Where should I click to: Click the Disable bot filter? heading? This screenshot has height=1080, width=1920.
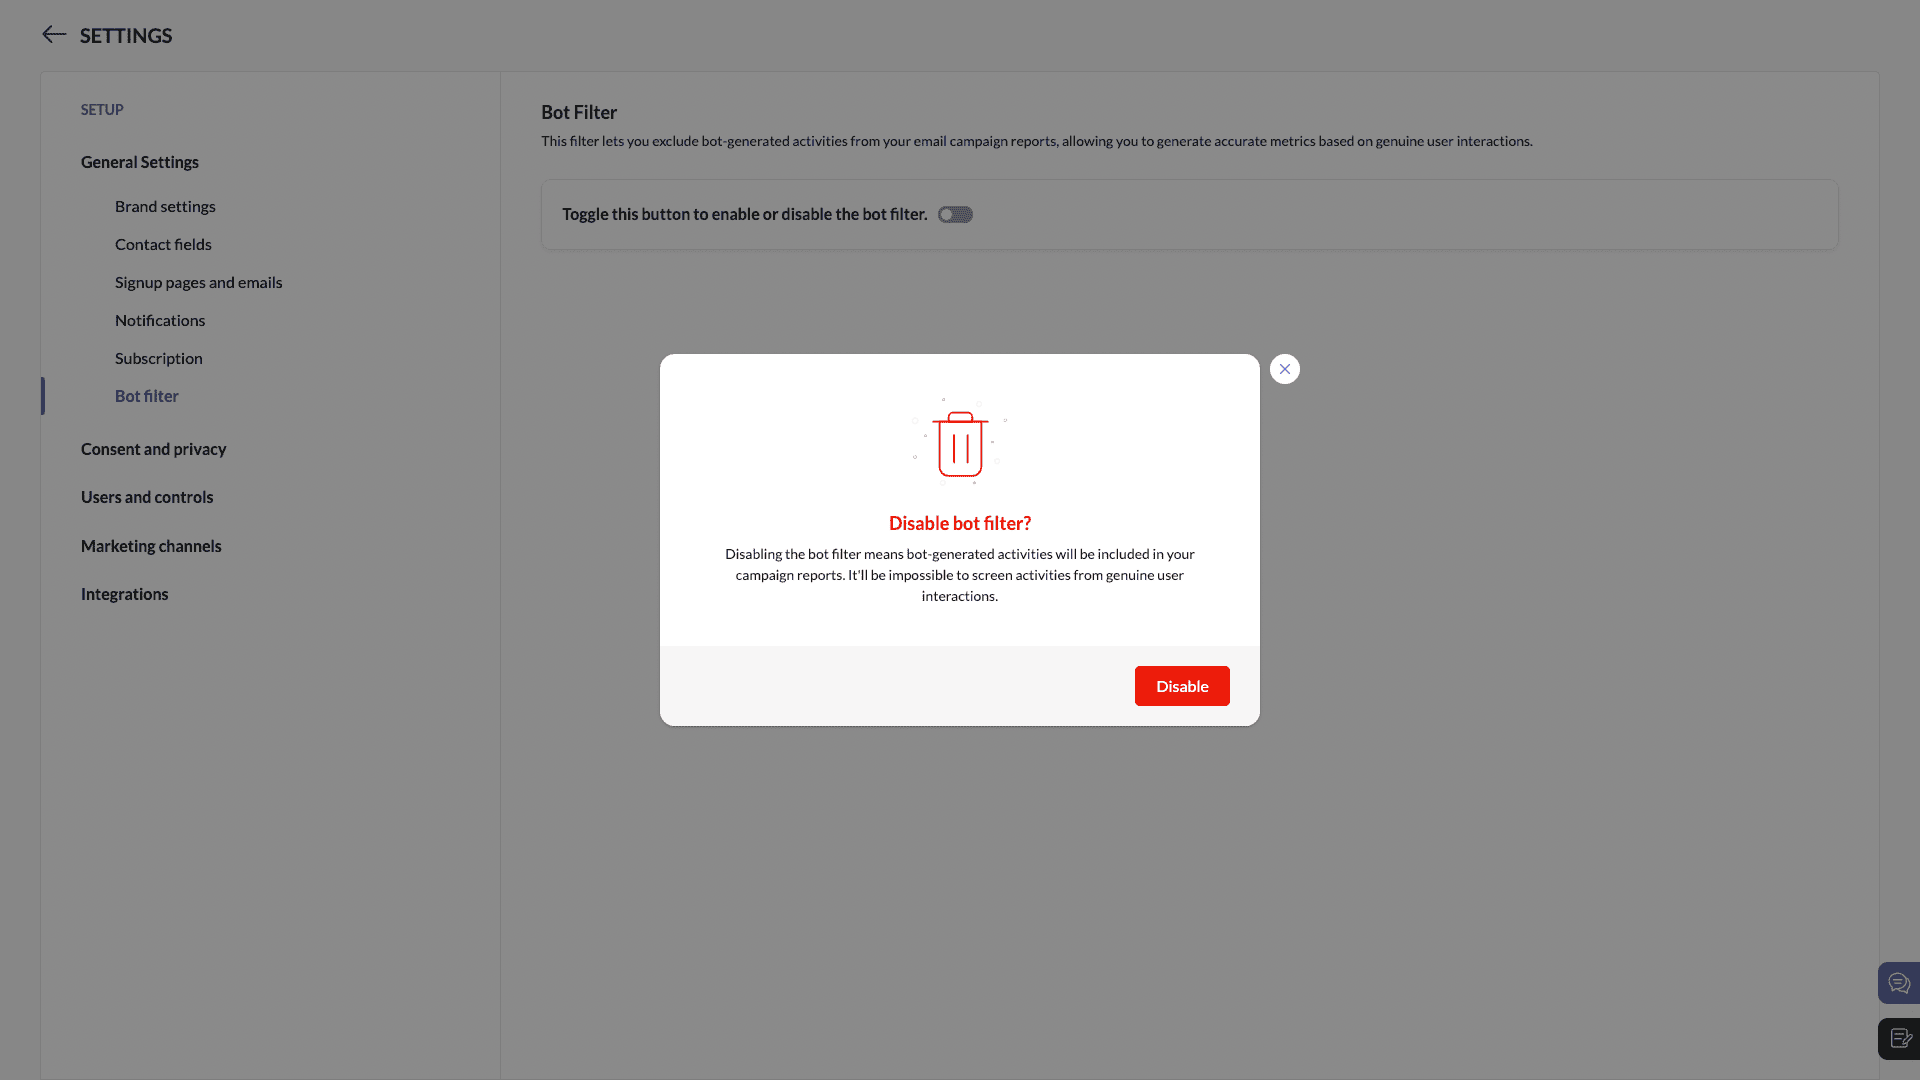[x=959, y=523]
